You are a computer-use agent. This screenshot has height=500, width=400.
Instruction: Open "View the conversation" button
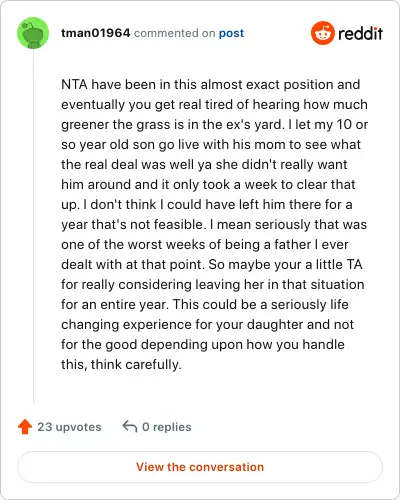pos(200,467)
